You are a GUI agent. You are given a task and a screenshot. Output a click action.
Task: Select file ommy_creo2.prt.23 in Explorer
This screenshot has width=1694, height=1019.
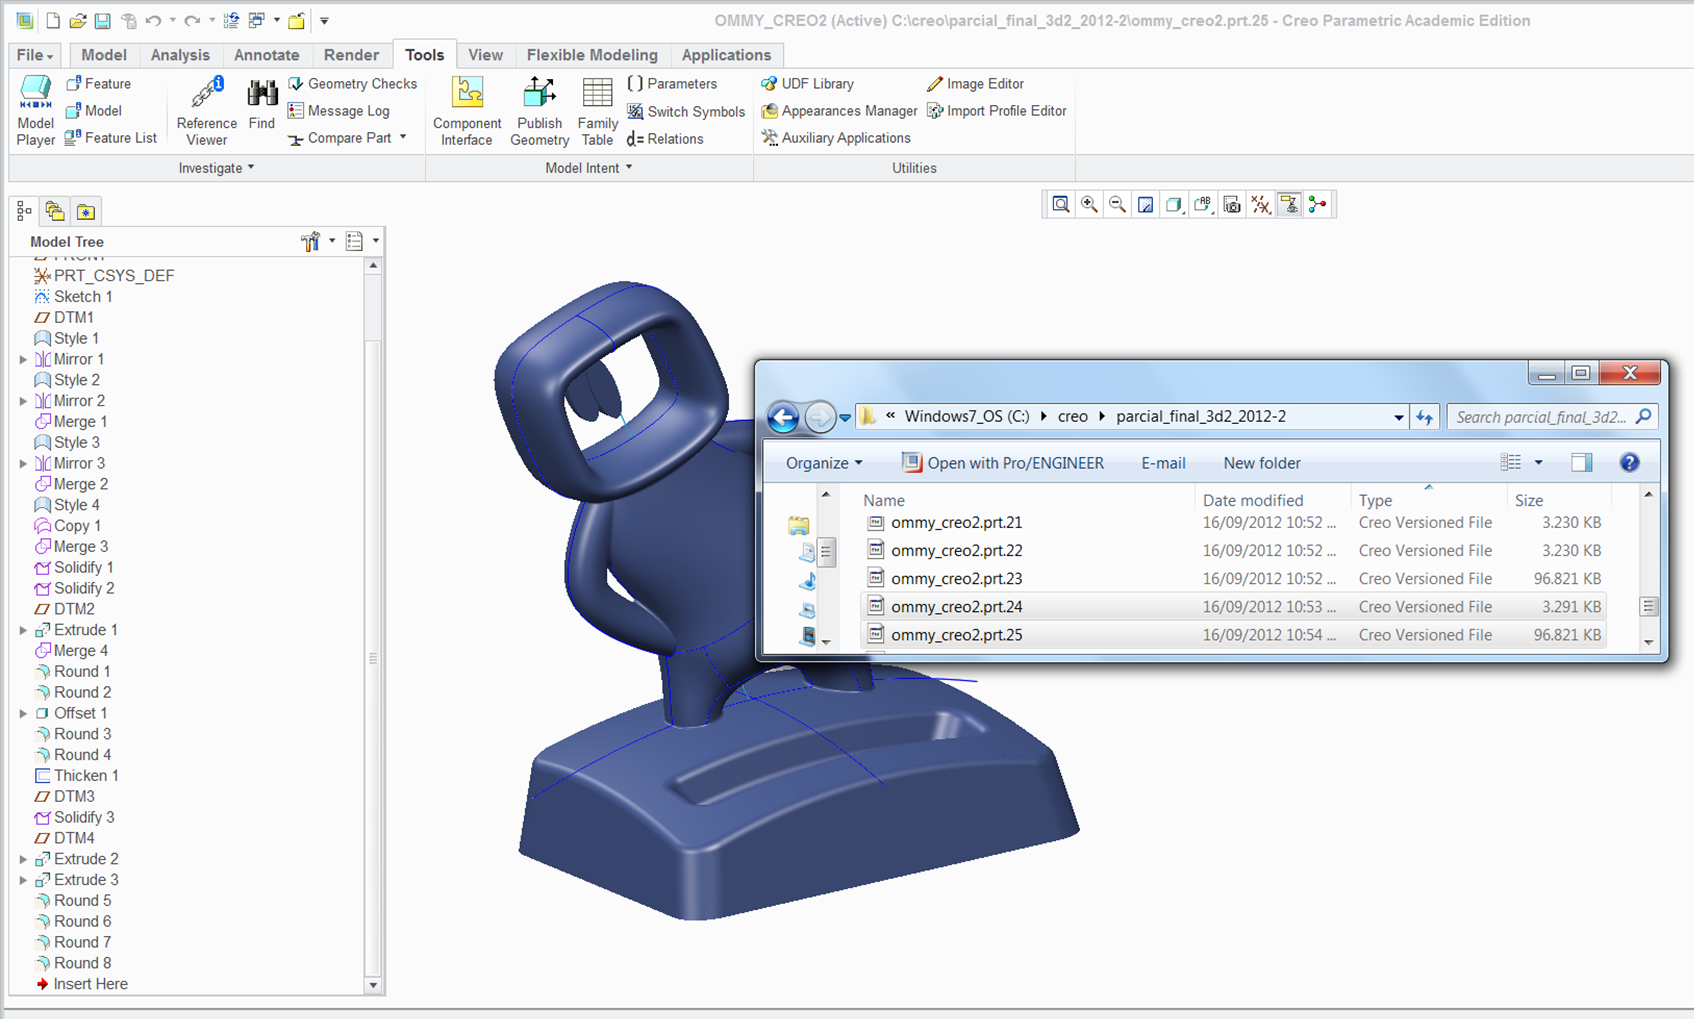click(1233, 579)
